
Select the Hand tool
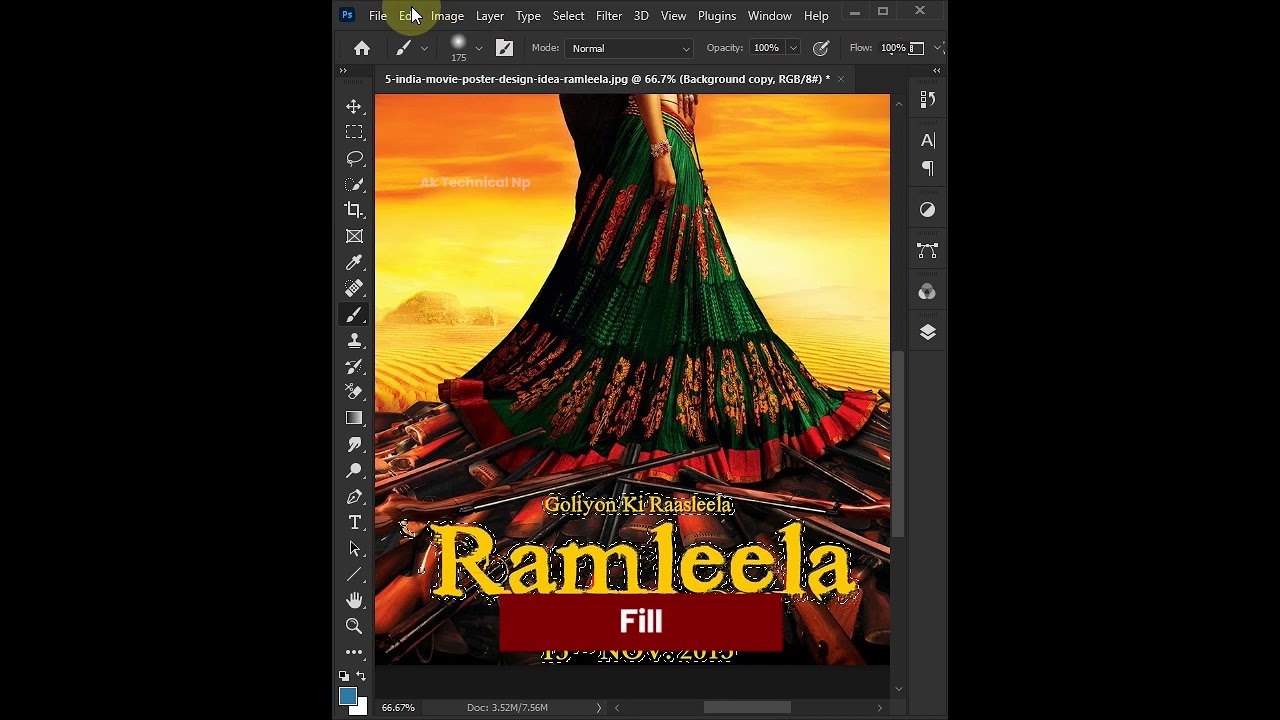point(354,600)
